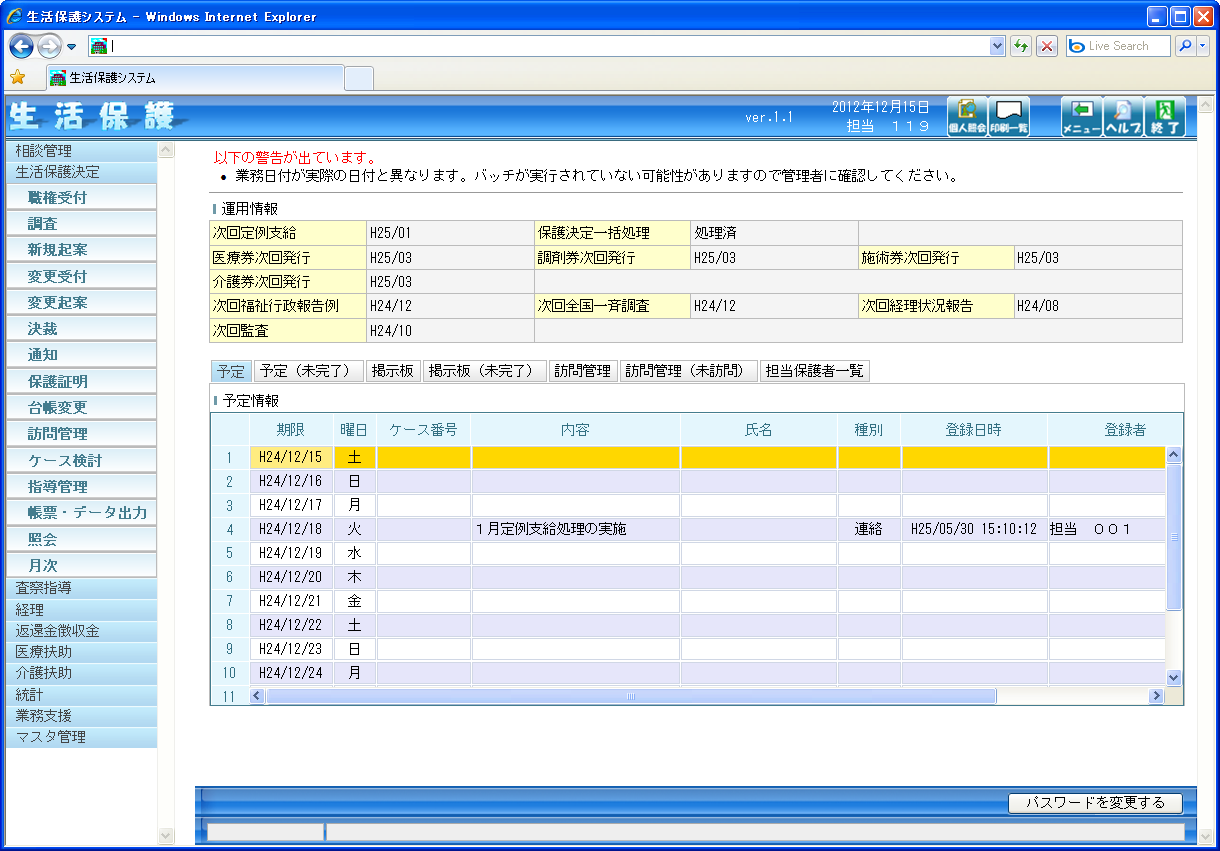Open ケース検討 from the sidebar
This screenshot has height=851, width=1220.
tap(81, 461)
